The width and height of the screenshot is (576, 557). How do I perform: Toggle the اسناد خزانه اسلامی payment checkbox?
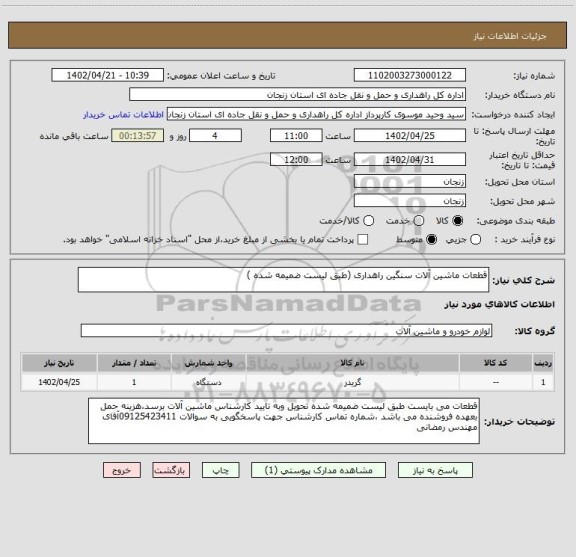pyautogui.click(x=363, y=240)
